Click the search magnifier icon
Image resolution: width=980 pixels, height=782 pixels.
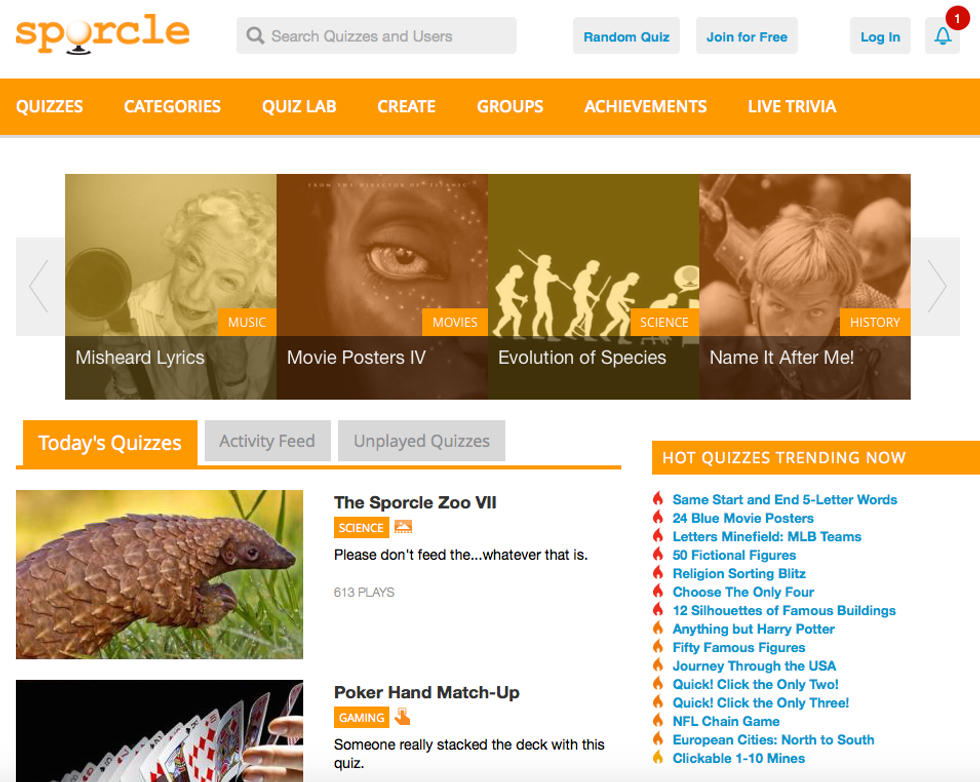point(254,36)
